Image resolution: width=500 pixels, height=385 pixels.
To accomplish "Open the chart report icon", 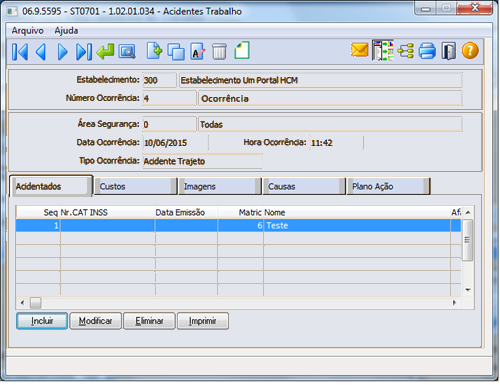I will point(383,51).
